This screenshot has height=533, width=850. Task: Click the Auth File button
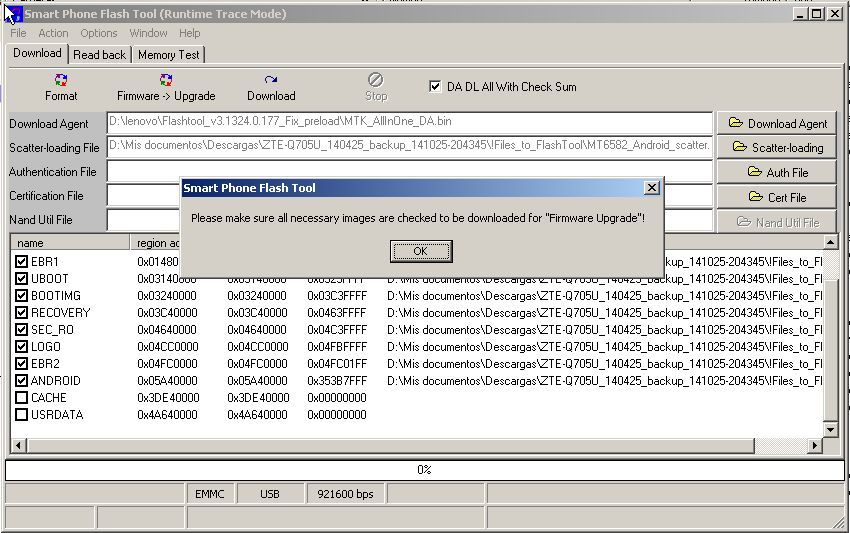tap(777, 172)
